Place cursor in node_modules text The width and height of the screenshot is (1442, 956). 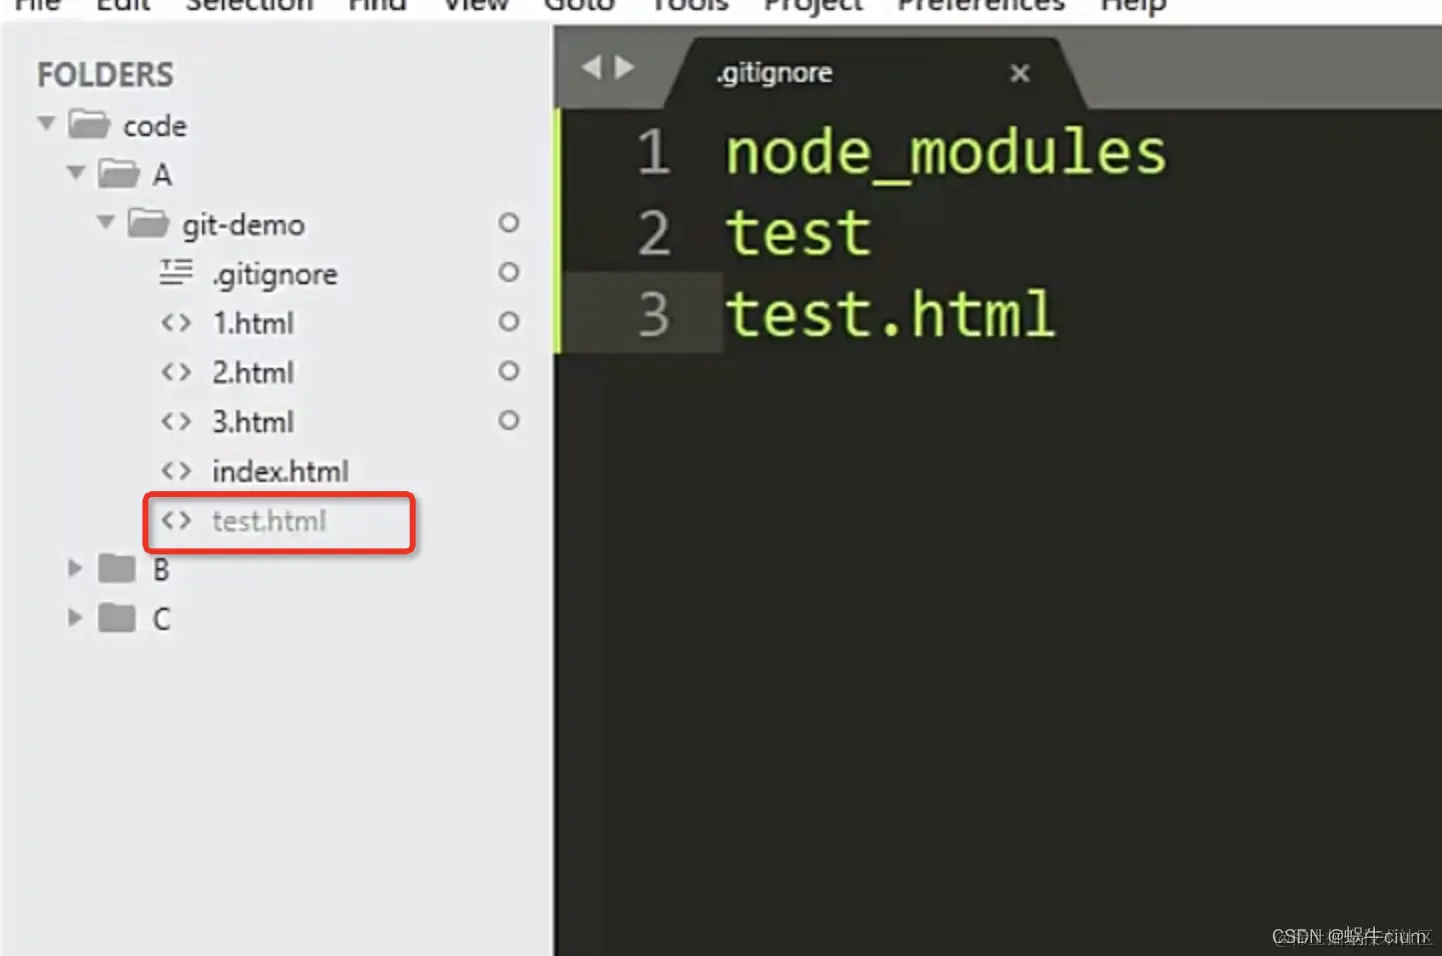[946, 153]
